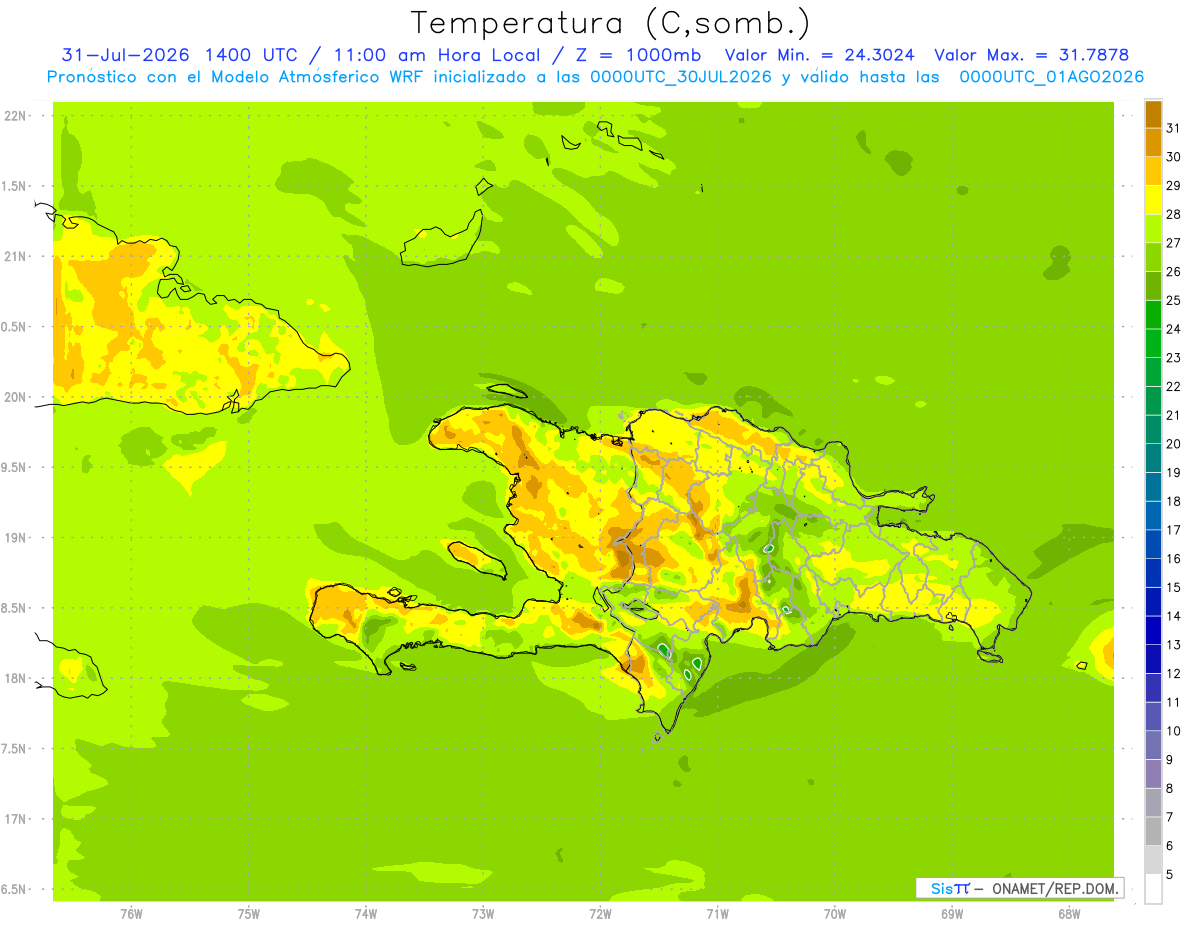Click the 'Temperatura (C,somb.)' map title
This screenshot has height=927, width=1200.
click(x=611, y=23)
